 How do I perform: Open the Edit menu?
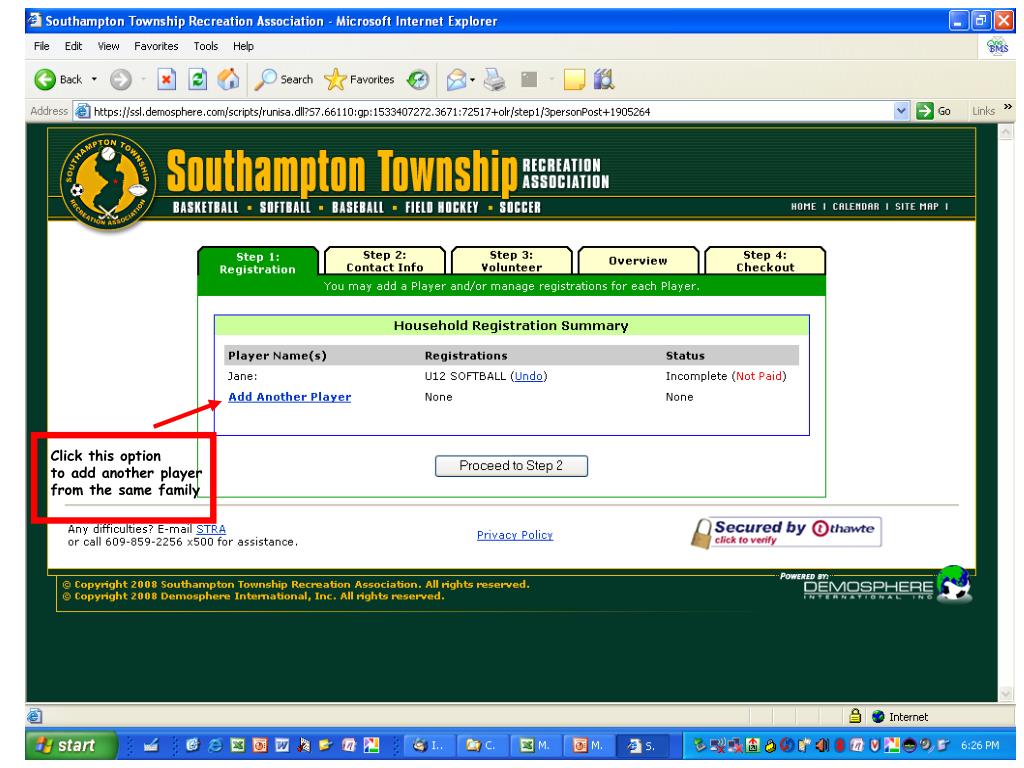(73, 46)
